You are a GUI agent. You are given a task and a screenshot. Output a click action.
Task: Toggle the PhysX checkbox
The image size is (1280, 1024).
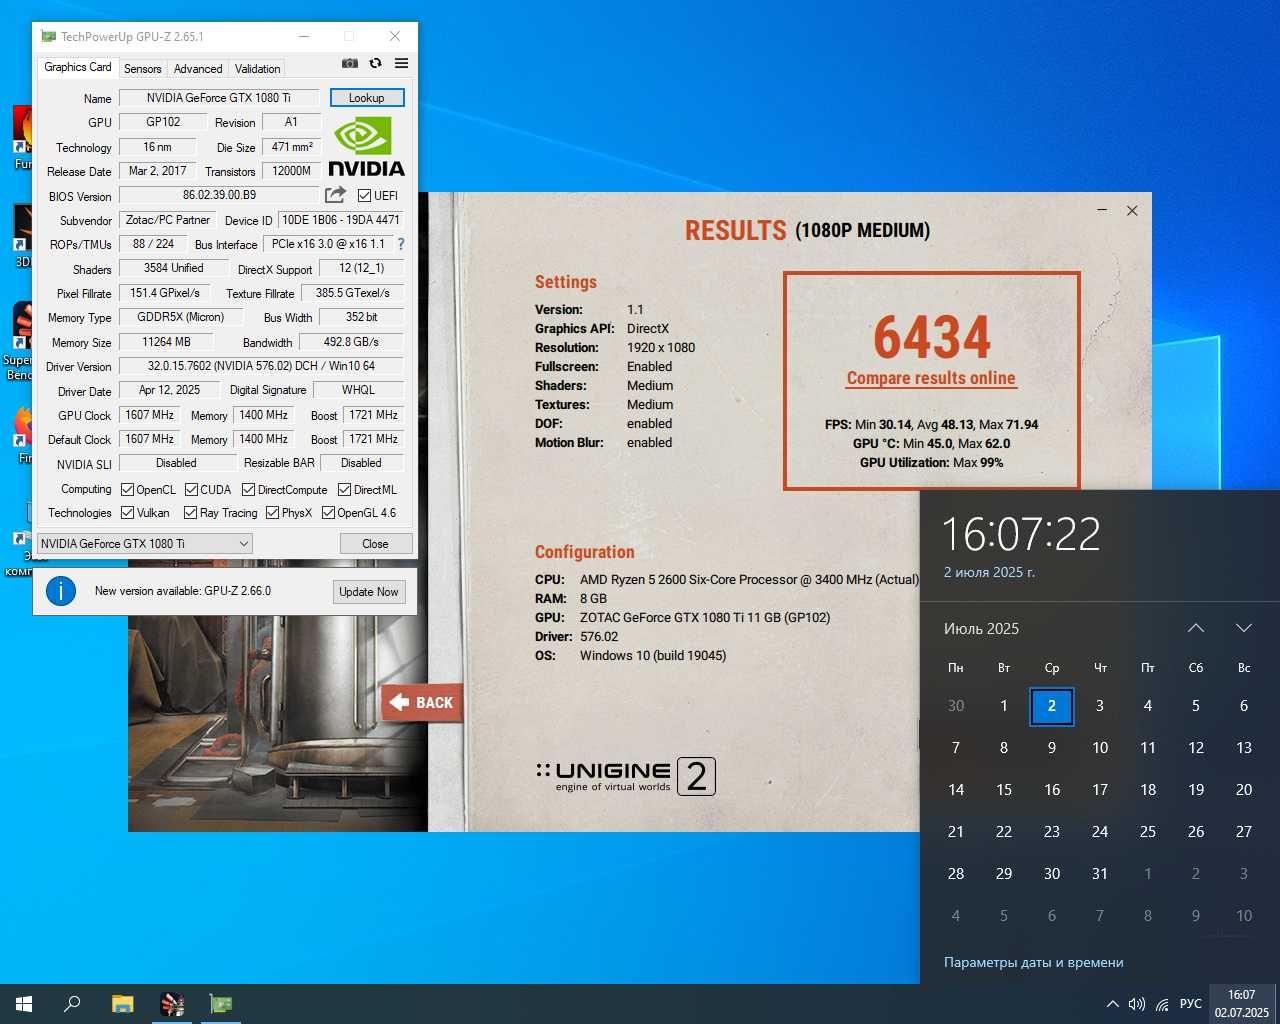272,513
